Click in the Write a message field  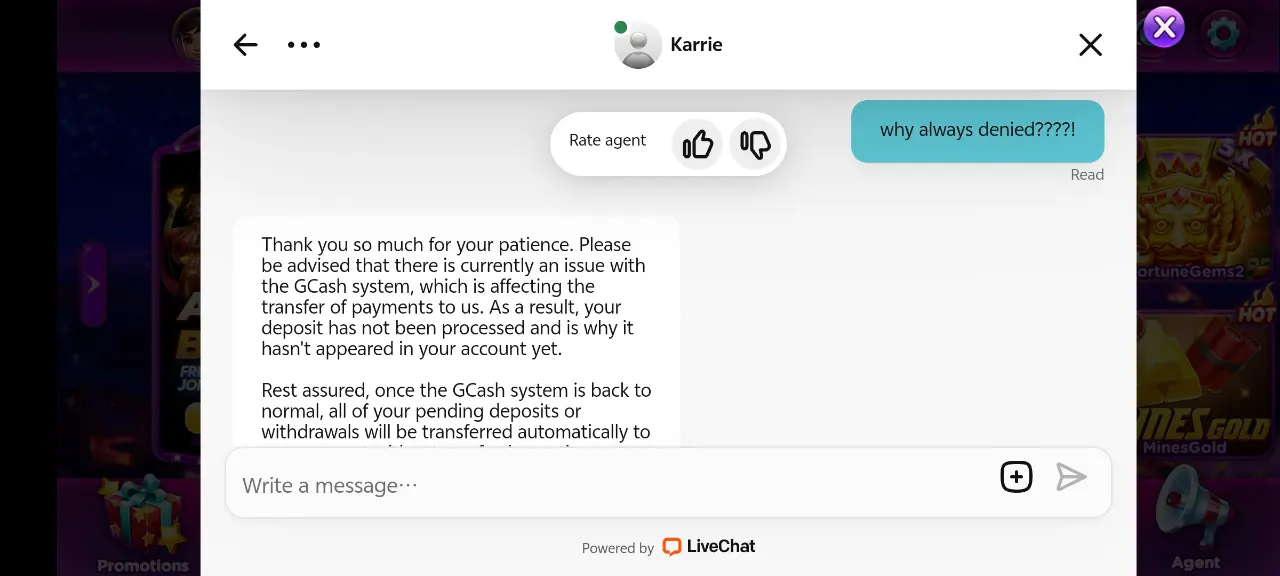click(610, 485)
